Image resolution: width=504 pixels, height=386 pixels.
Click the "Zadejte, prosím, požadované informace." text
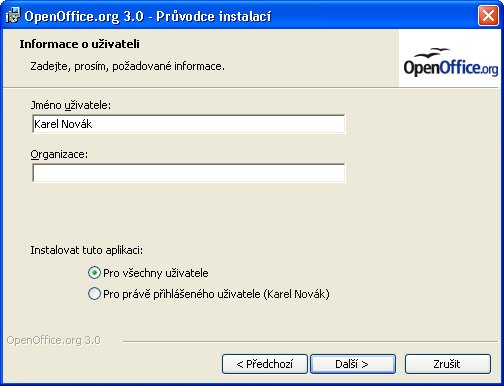click(127, 66)
